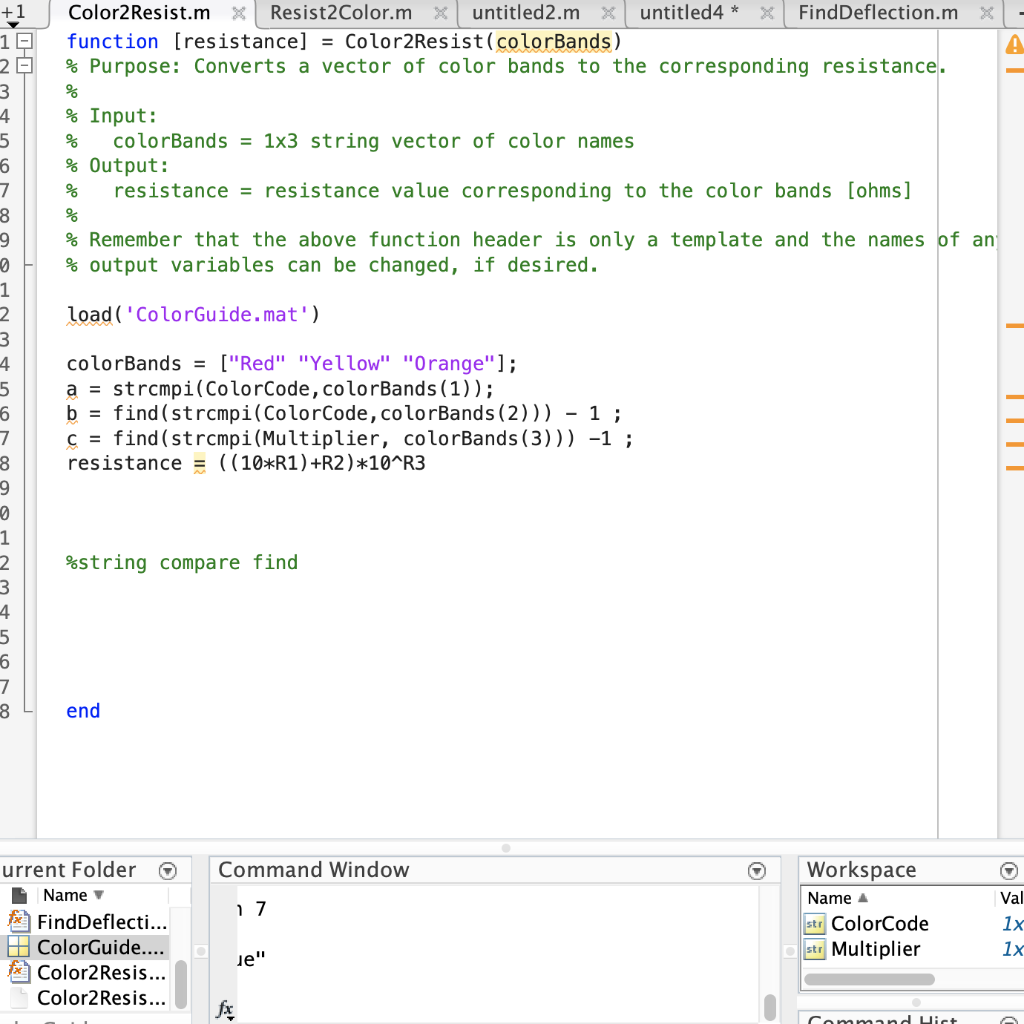The image size is (1024, 1024).
Task: Click 'ColorGuide.mat' string in the load statement
Action: (x=216, y=314)
